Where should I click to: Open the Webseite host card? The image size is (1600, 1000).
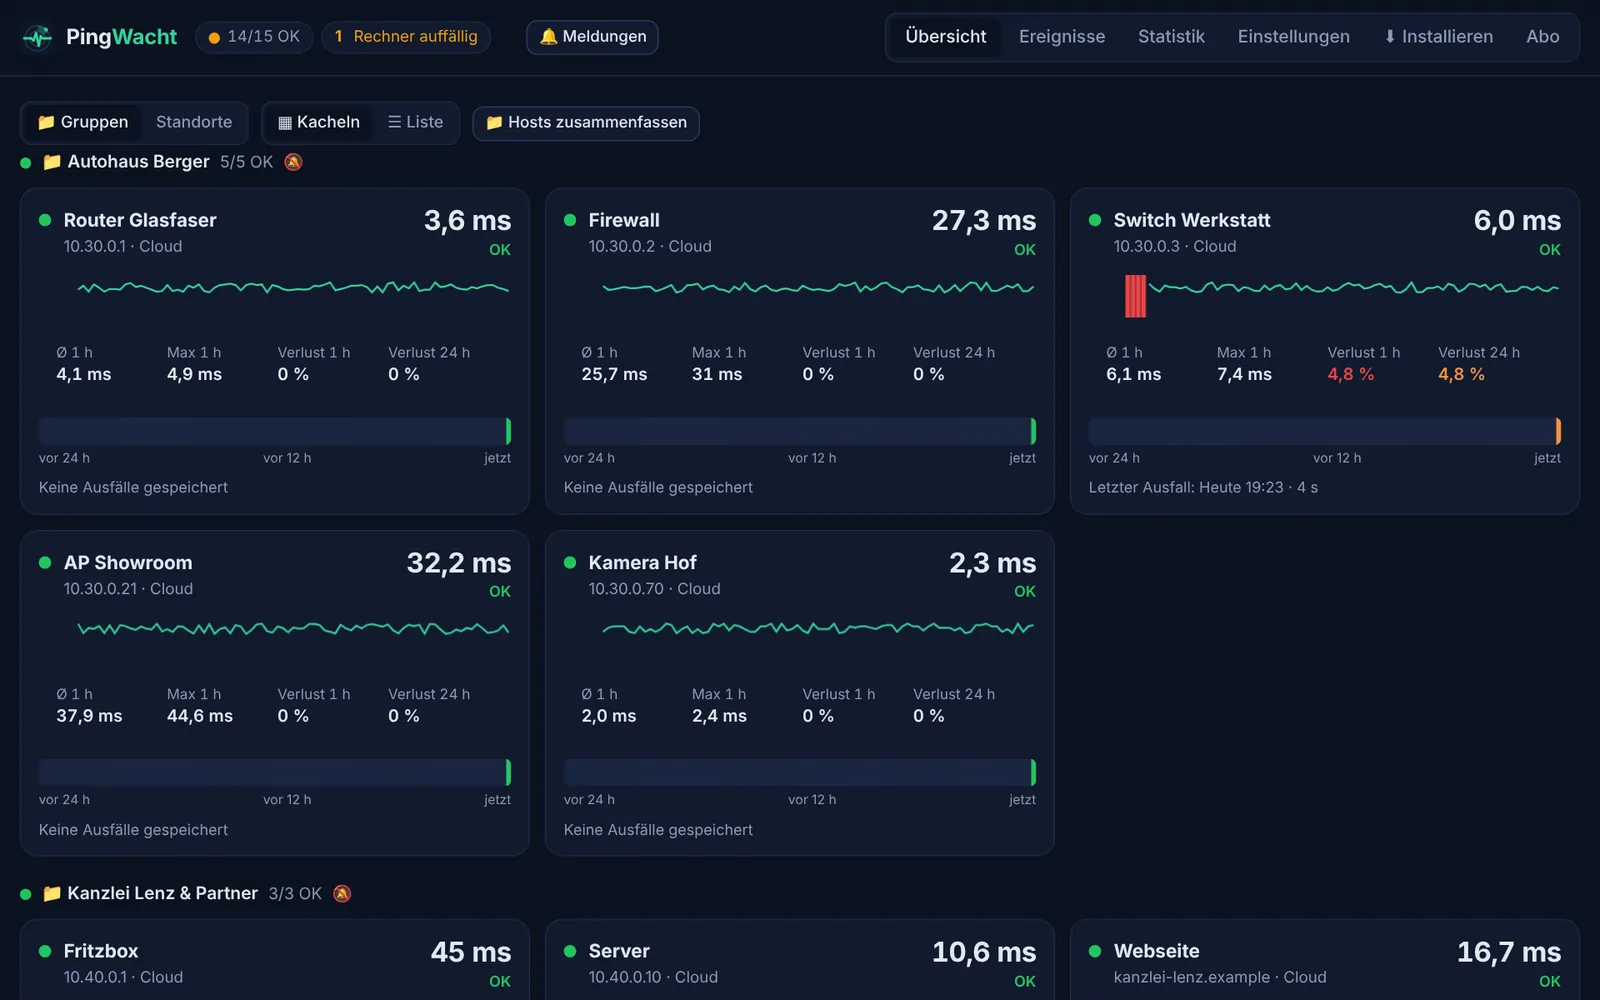coord(1324,960)
